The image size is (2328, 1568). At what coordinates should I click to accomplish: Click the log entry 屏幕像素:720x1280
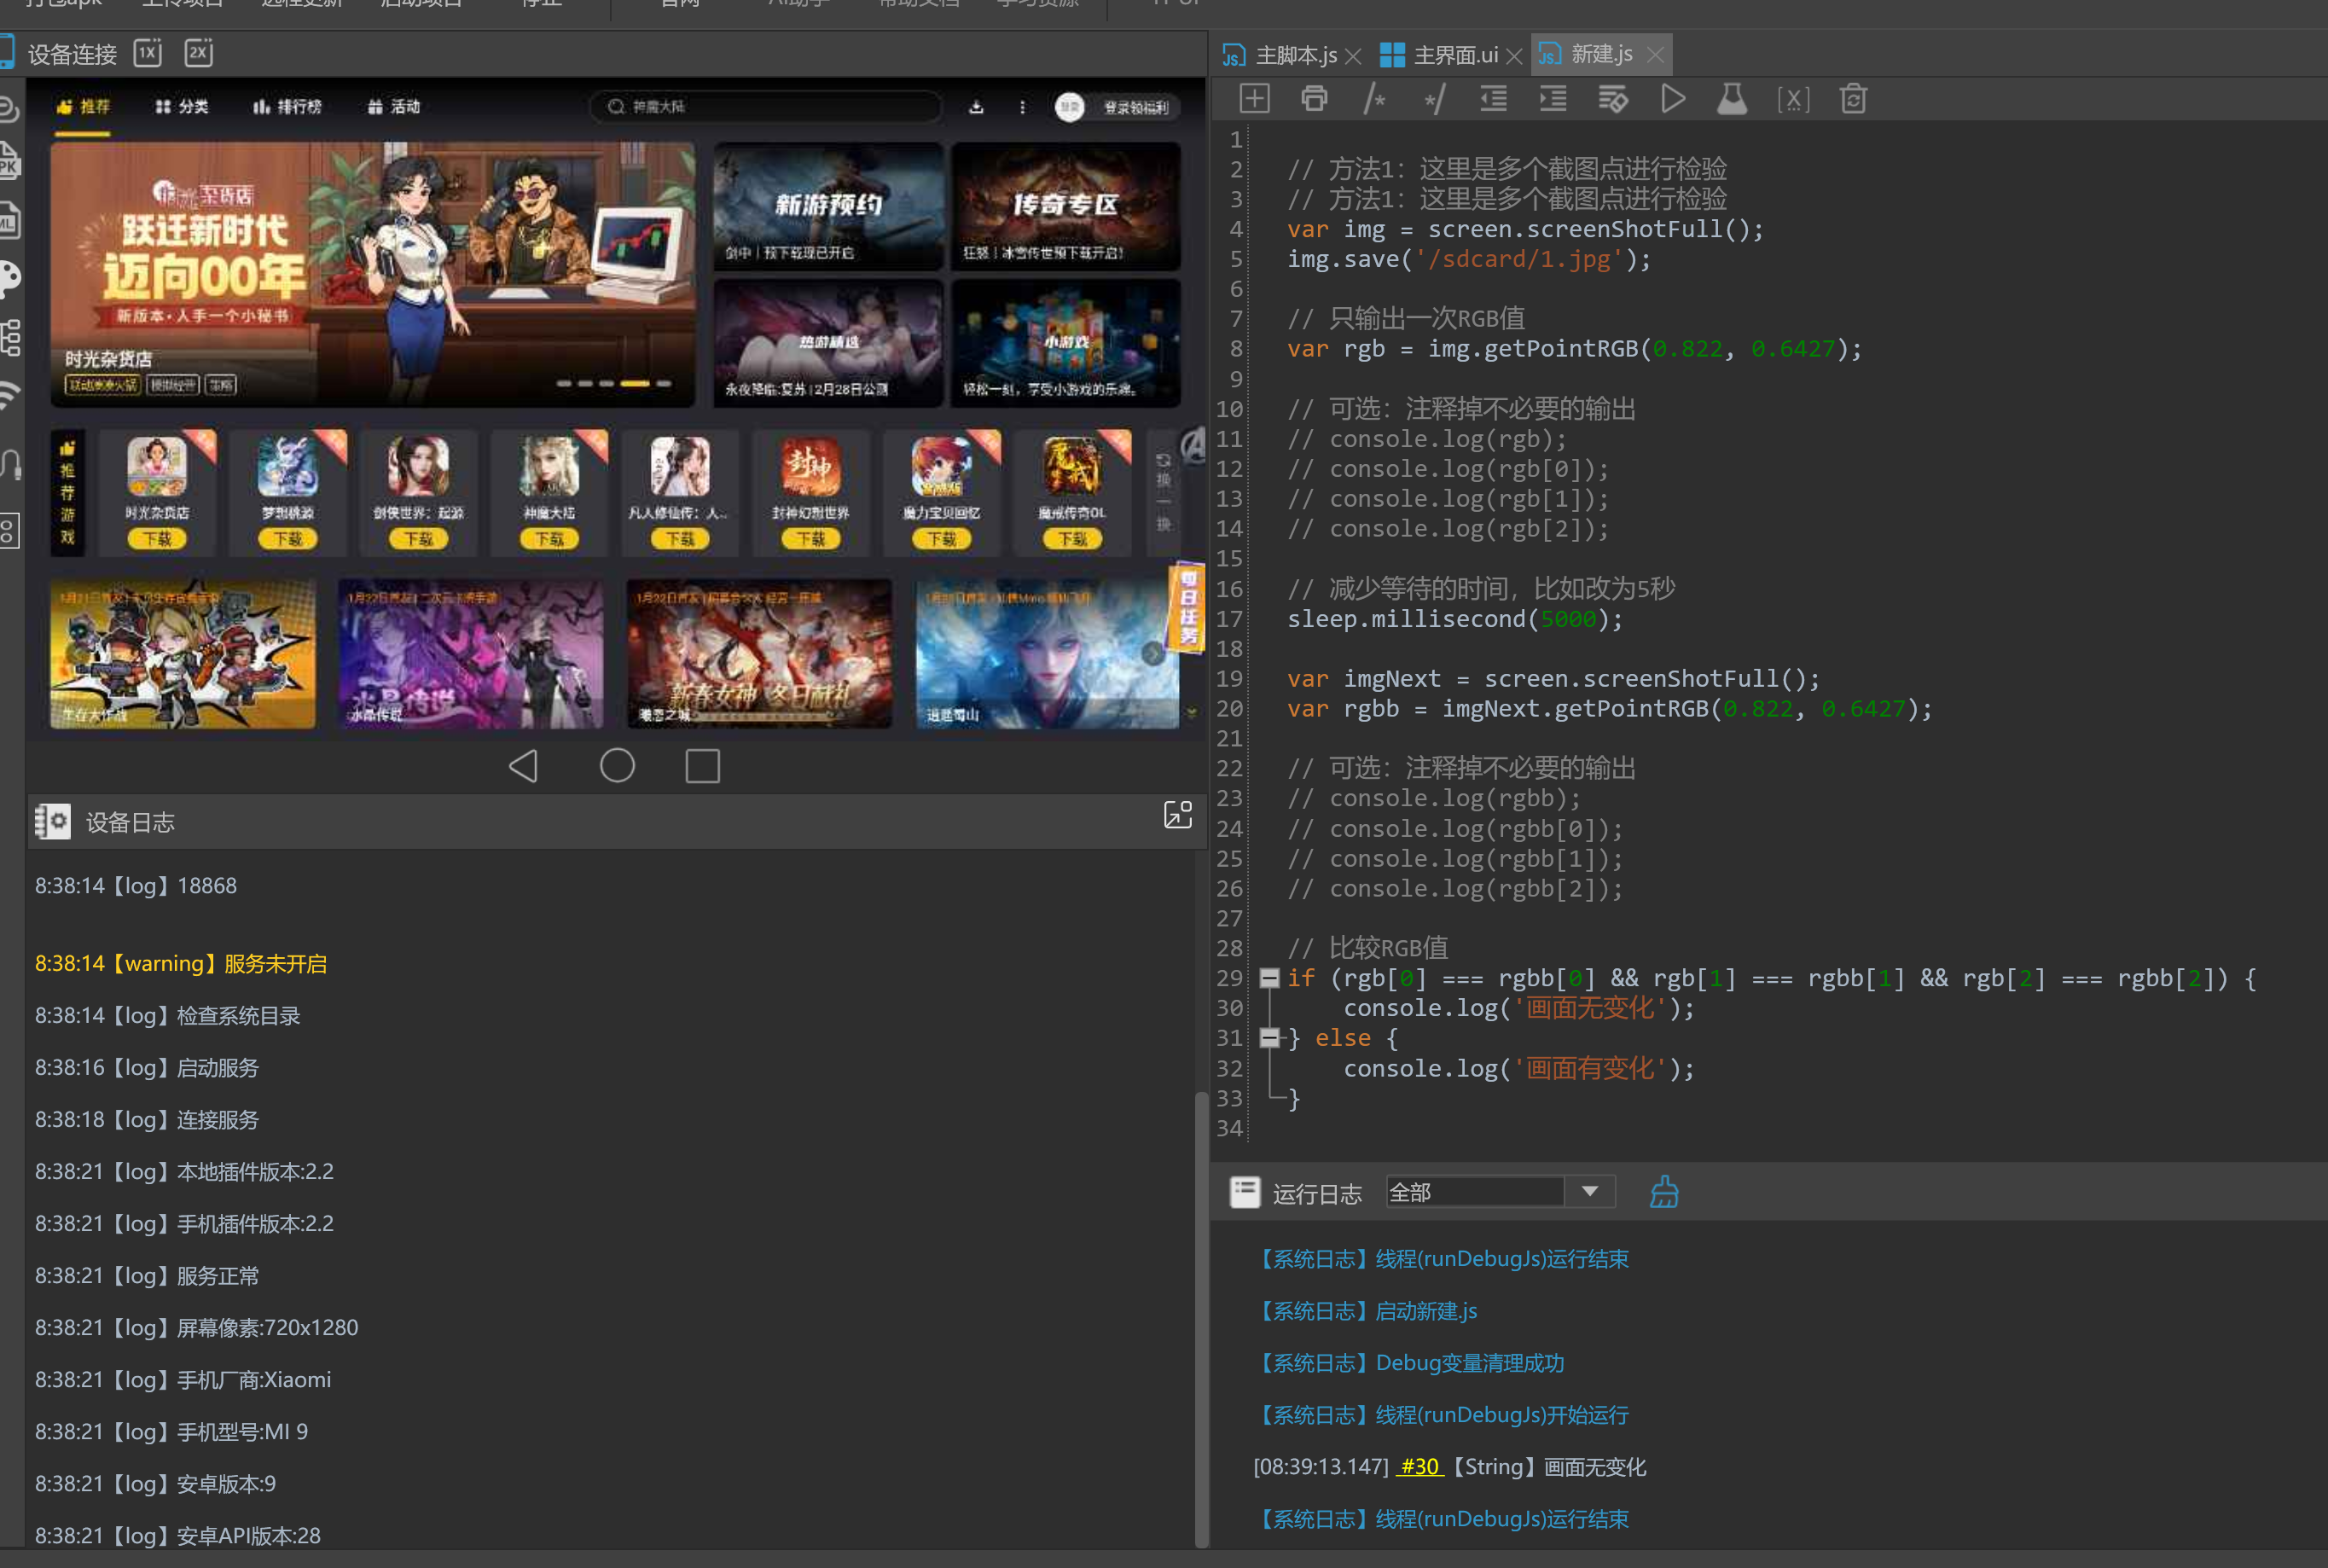196,1327
